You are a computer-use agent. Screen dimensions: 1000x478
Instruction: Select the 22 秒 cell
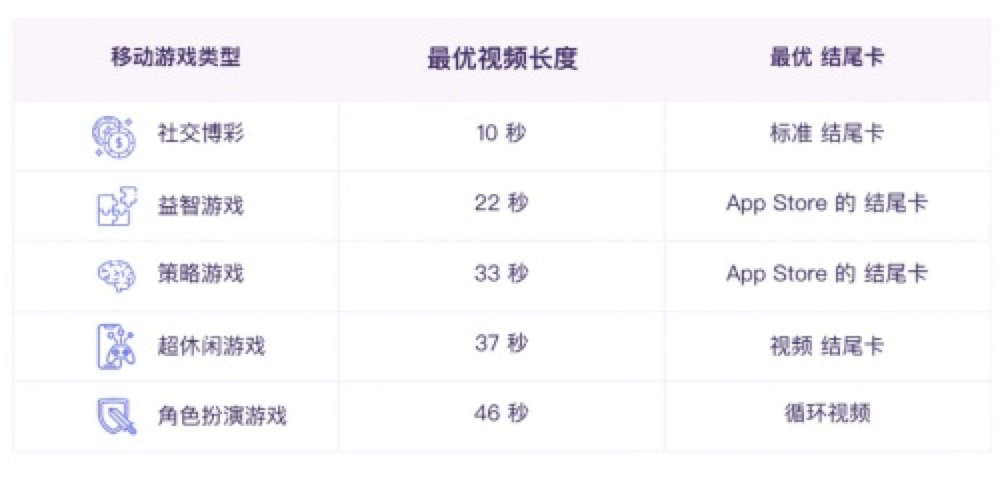tap(501, 205)
